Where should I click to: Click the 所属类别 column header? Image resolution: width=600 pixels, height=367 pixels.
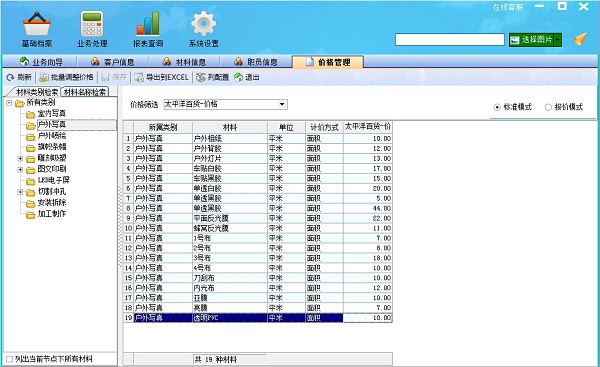point(163,127)
